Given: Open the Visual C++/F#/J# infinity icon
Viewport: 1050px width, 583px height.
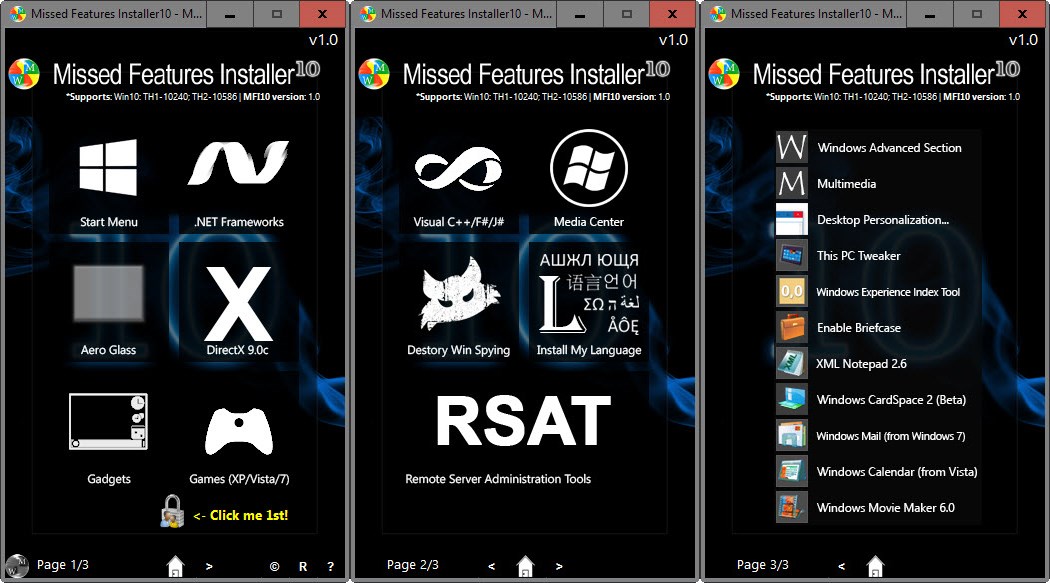Looking at the screenshot, I should click(x=458, y=169).
